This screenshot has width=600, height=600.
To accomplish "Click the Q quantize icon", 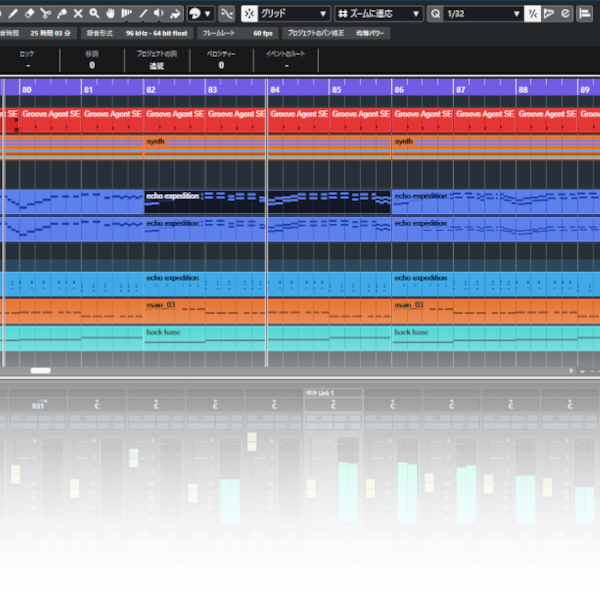I will pos(435,14).
